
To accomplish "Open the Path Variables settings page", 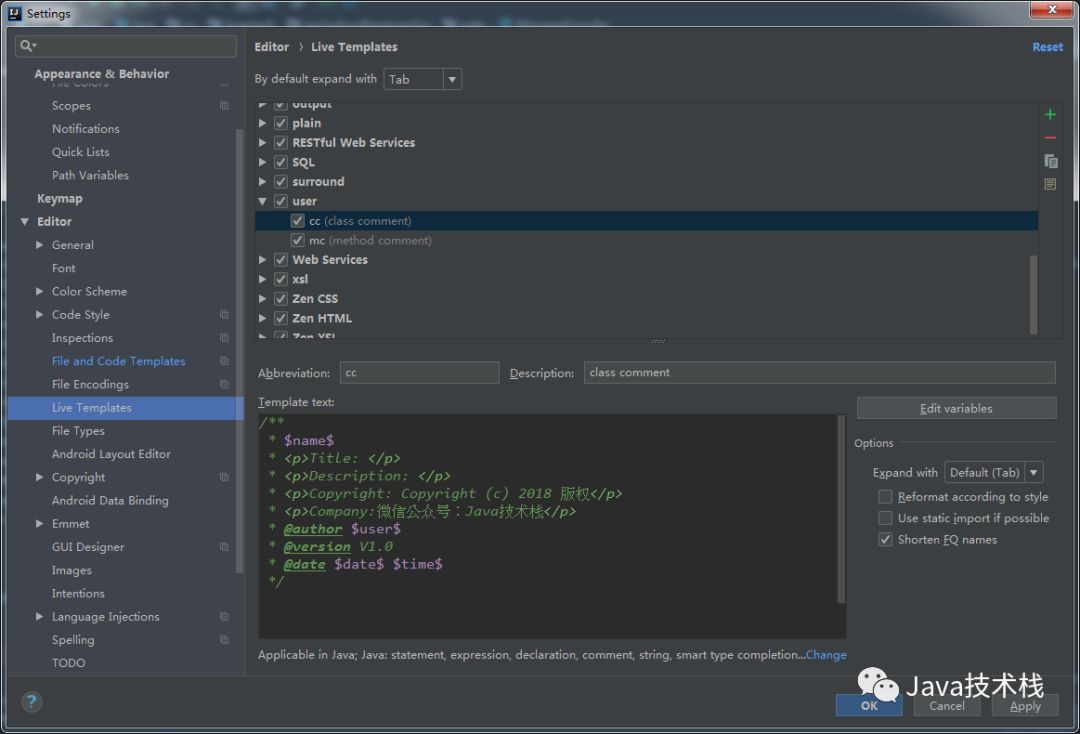I will [x=90, y=175].
